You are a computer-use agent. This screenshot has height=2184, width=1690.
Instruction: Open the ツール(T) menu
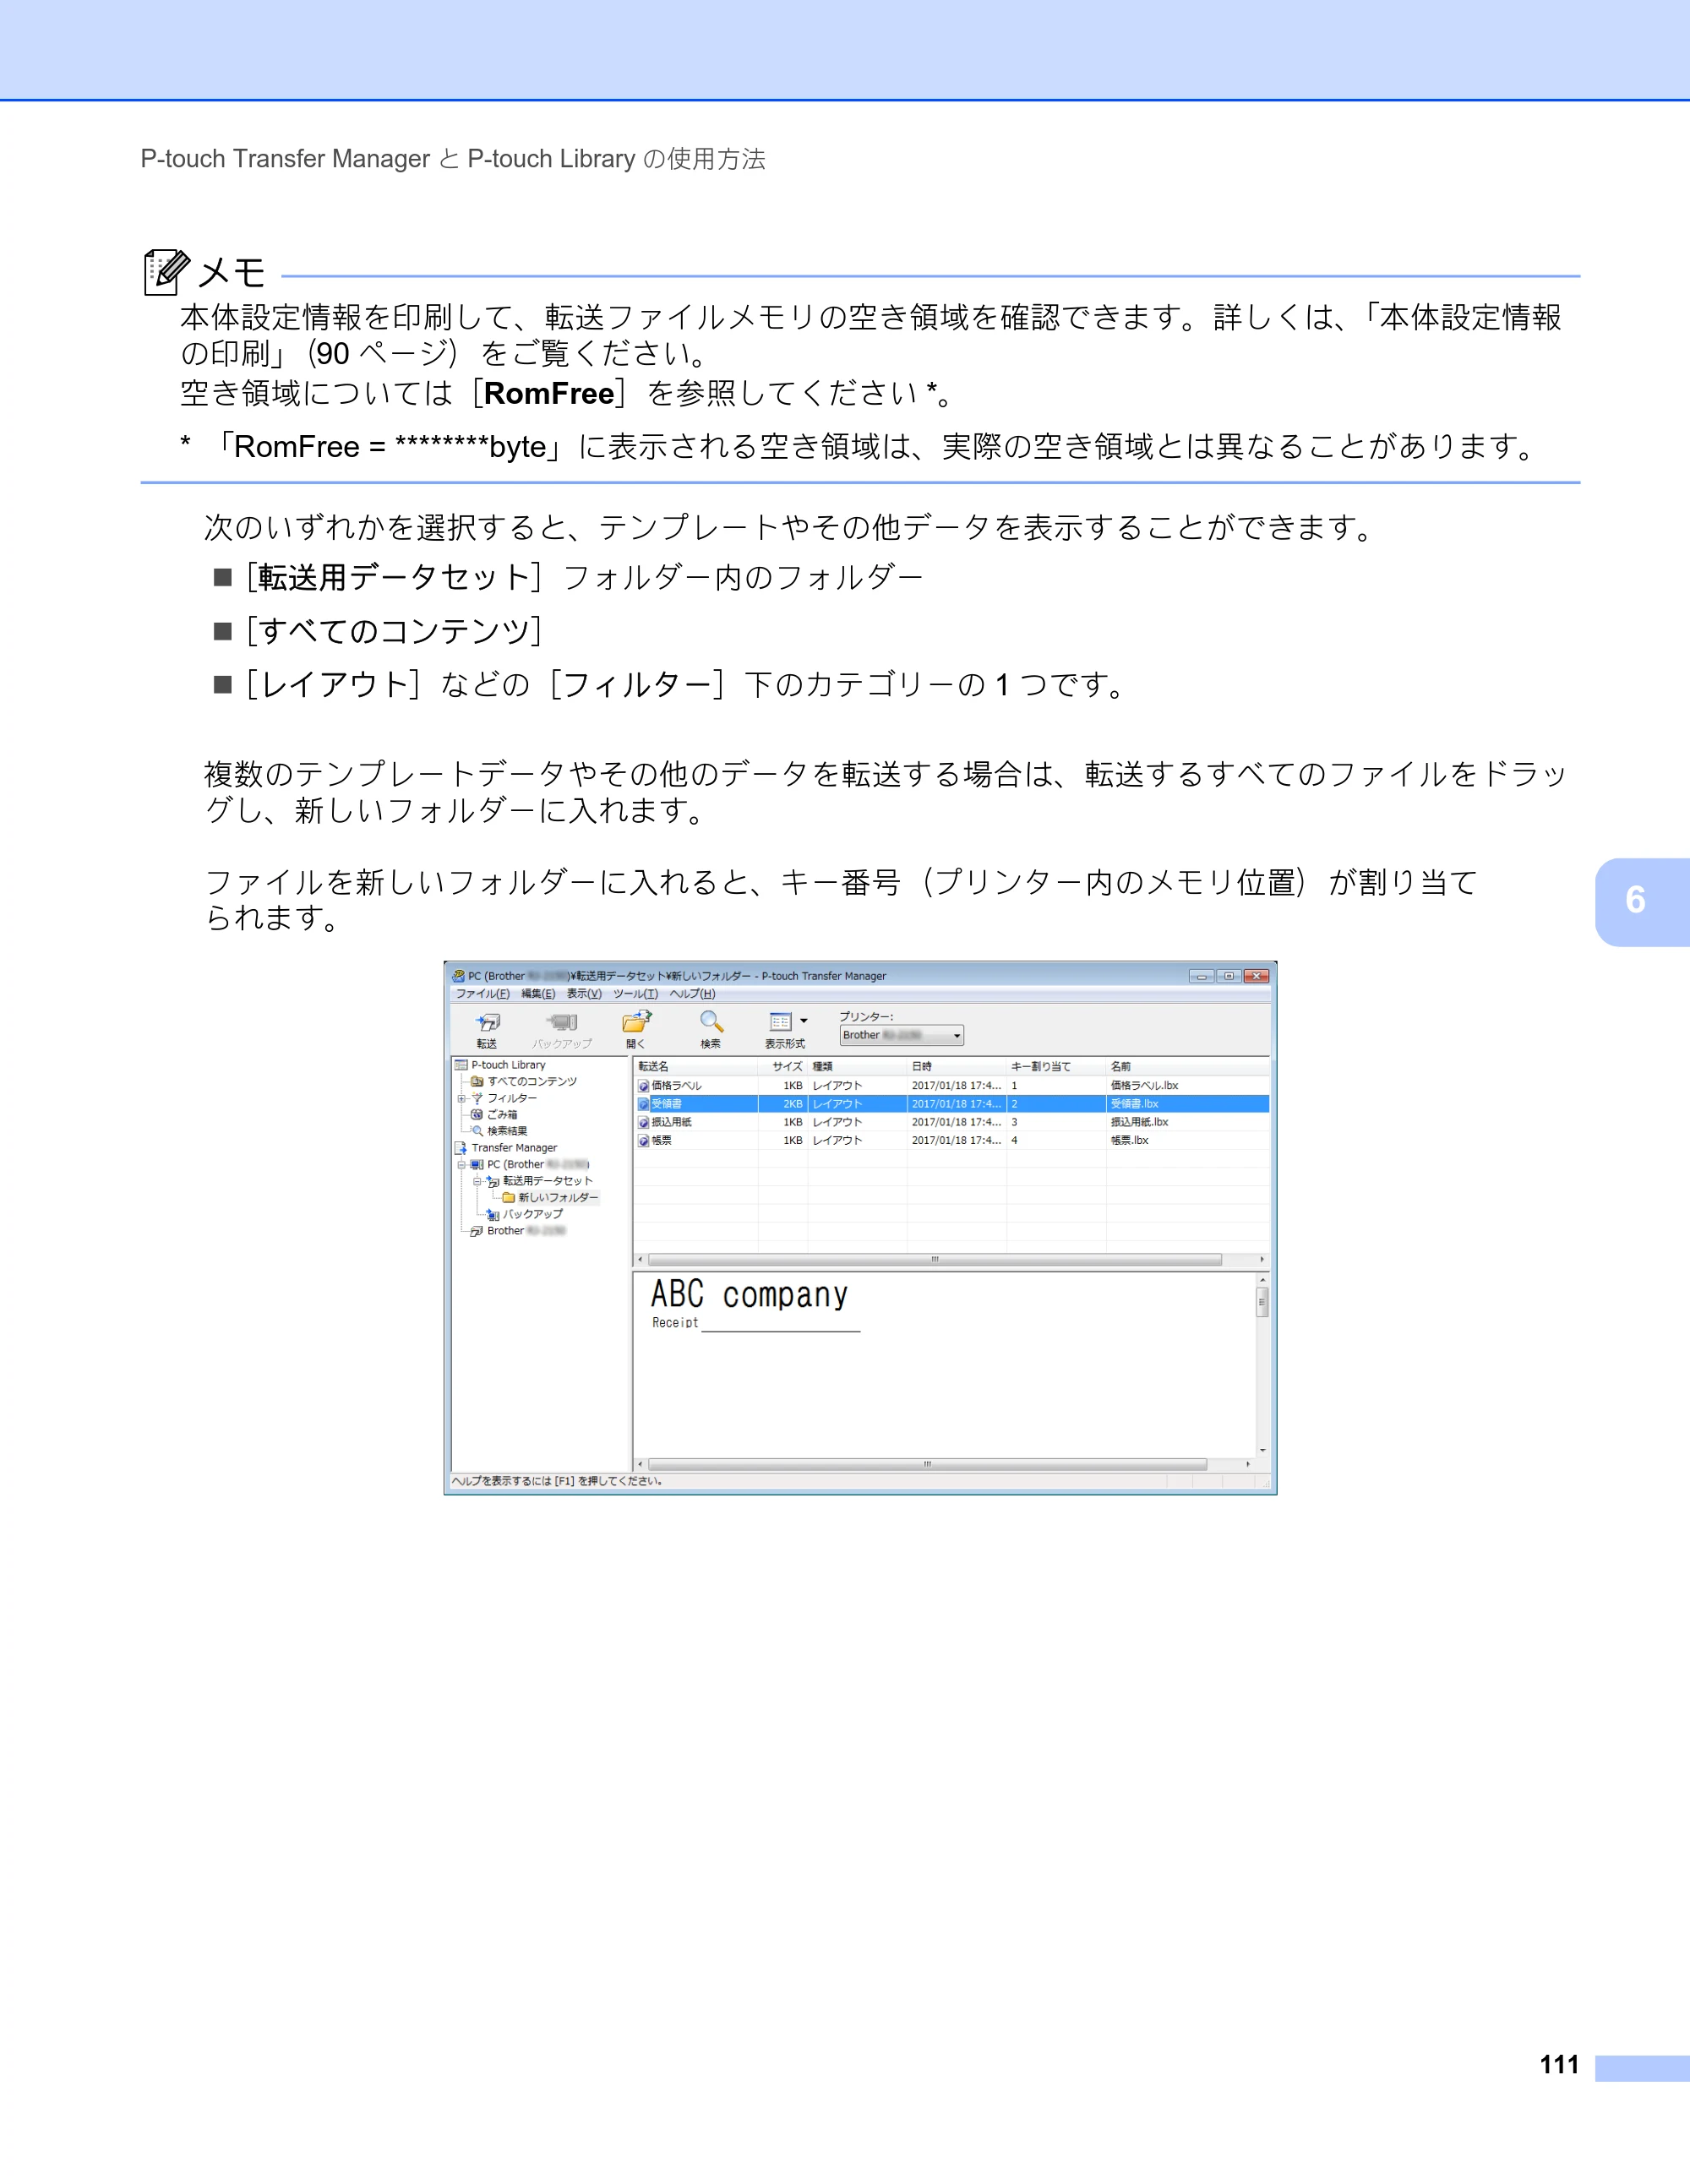click(635, 994)
